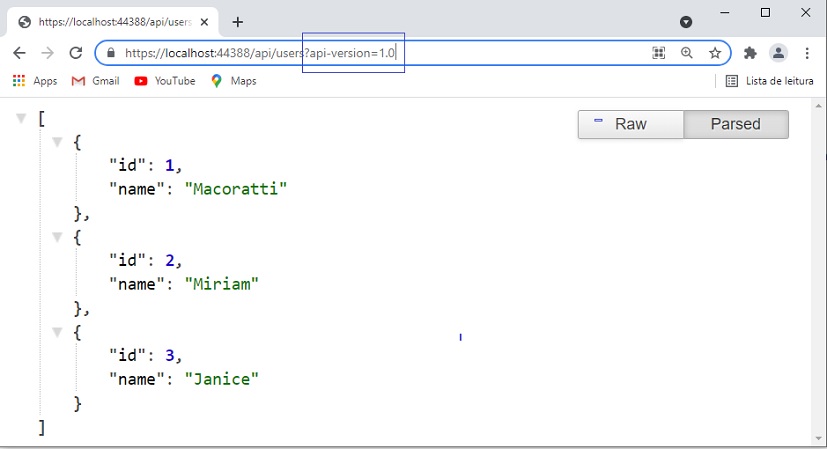827x449 pixels.
Task: View site info via the lock icon
Action: [x=111, y=53]
